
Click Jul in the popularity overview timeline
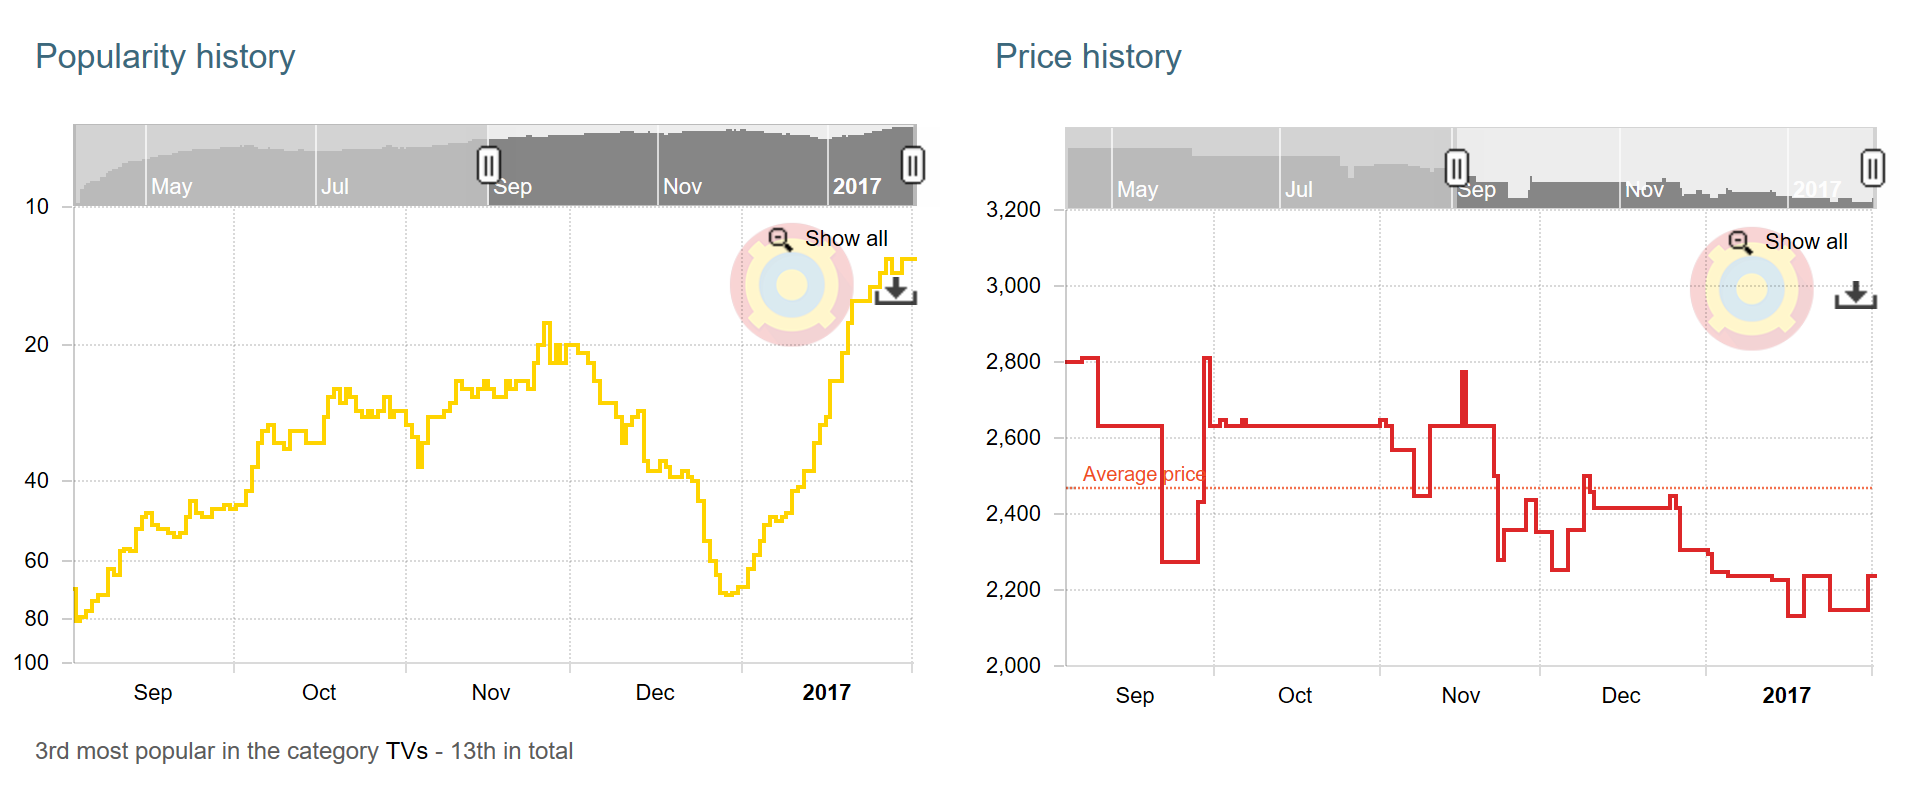335,187
